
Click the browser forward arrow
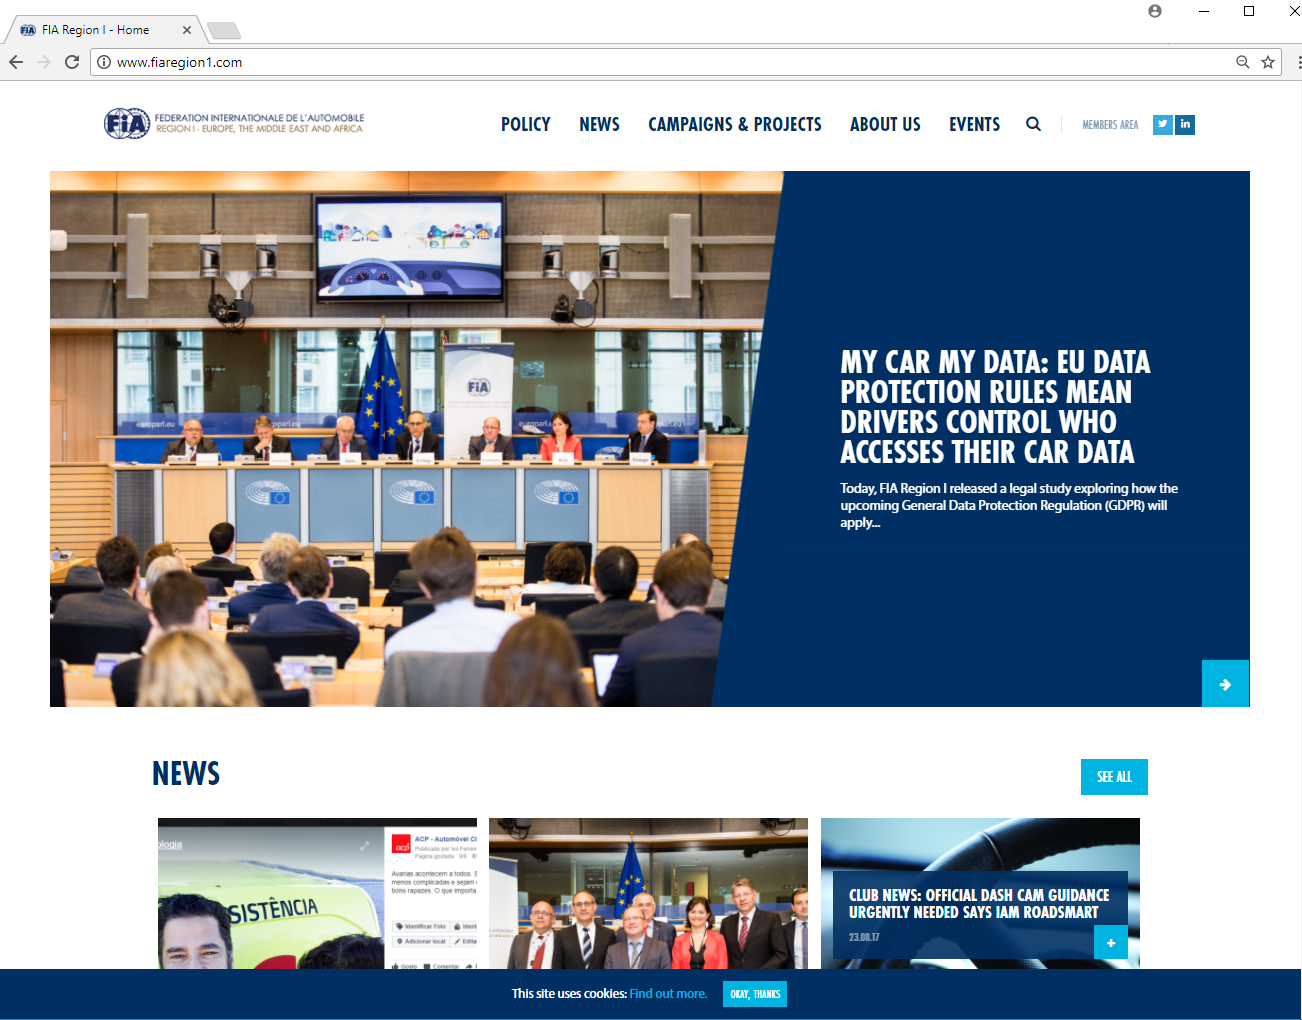(x=44, y=62)
